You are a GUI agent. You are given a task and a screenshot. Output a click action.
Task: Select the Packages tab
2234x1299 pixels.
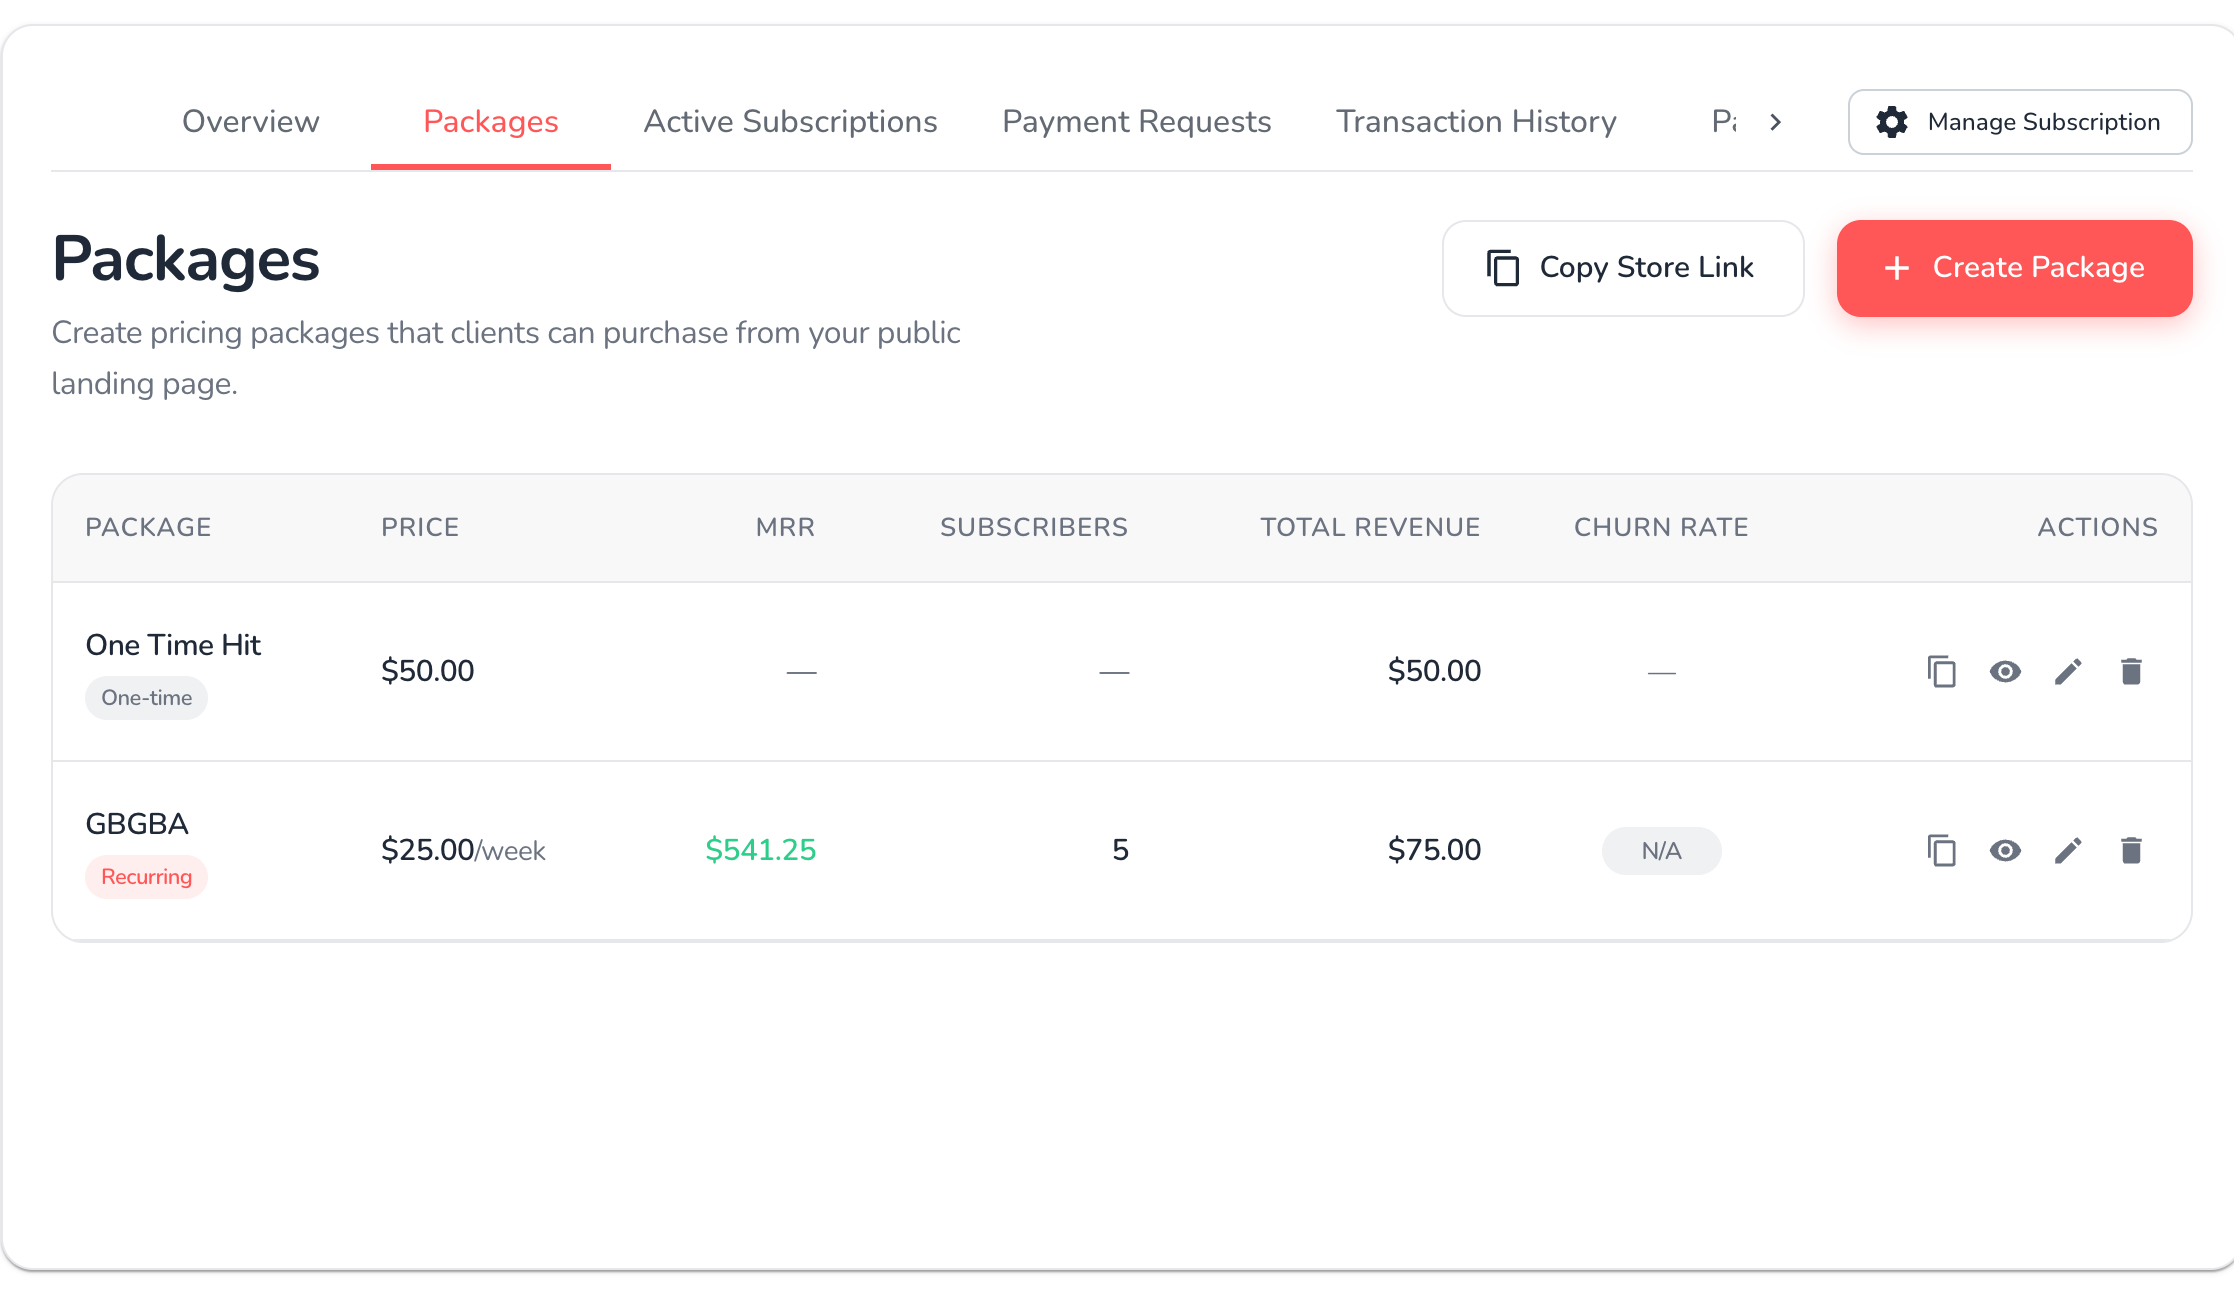pyautogui.click(x=490, y=121)
